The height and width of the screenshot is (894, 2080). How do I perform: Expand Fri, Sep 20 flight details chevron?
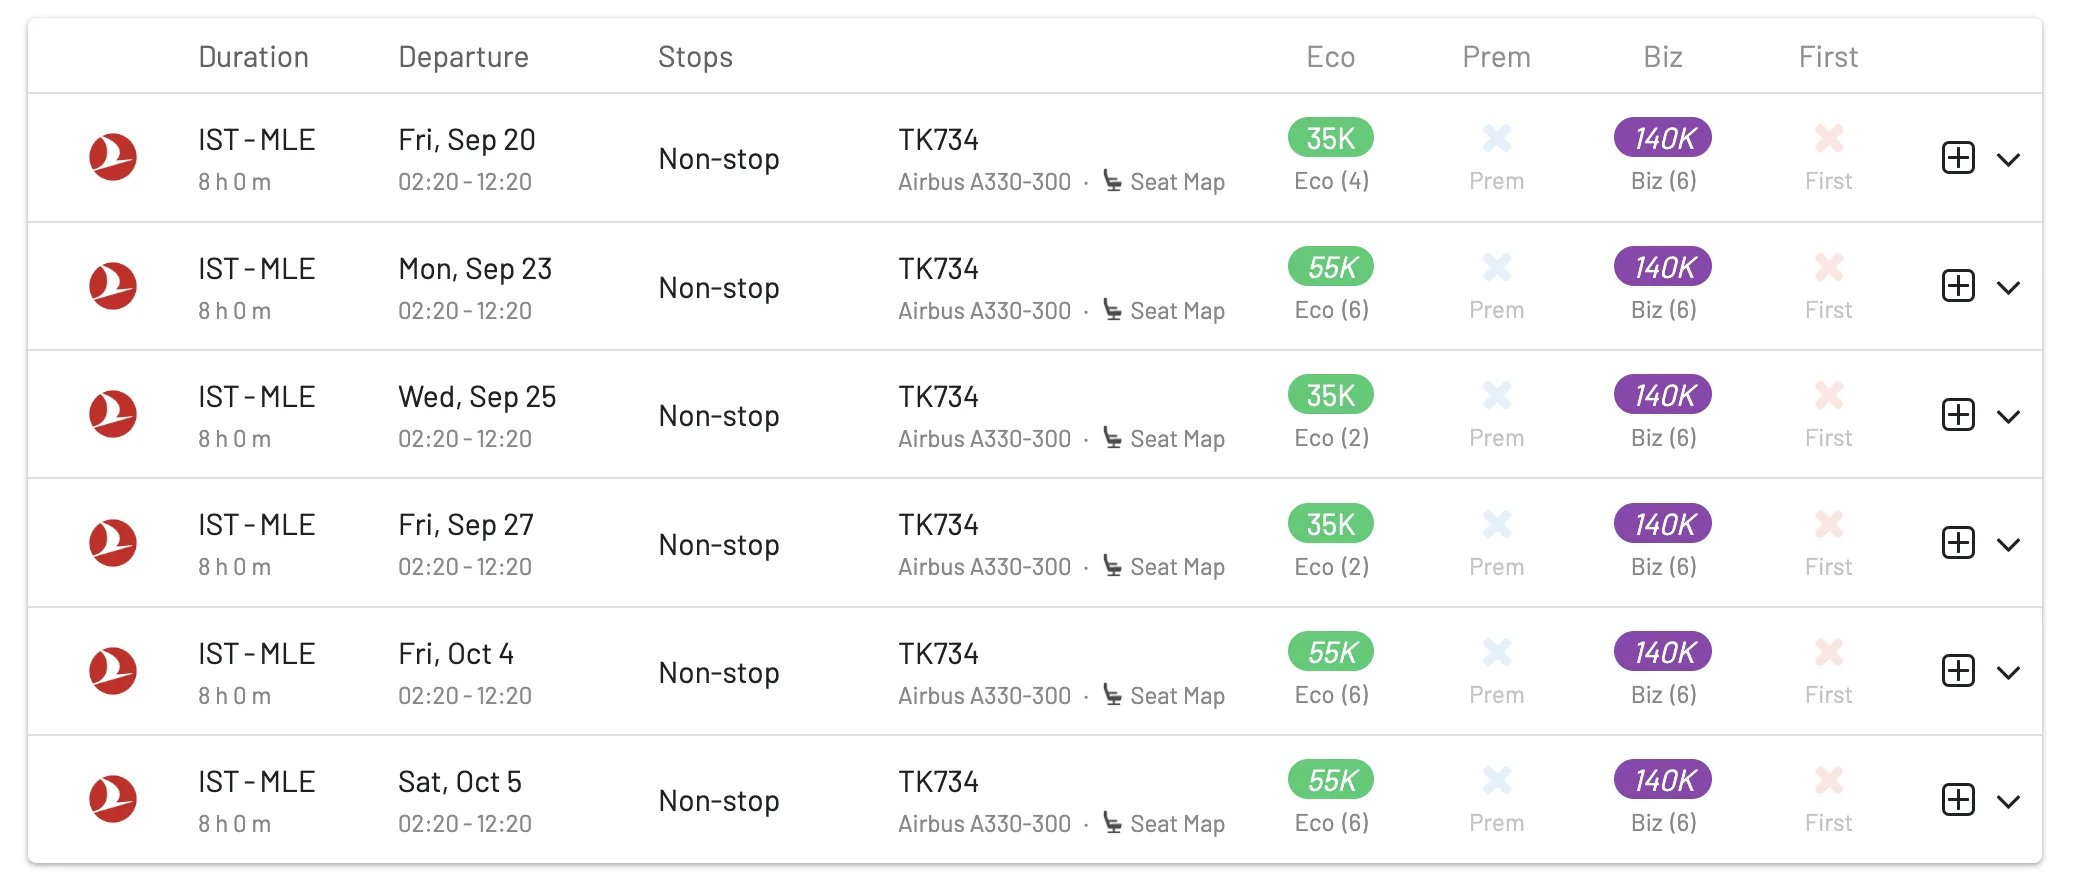click(x=2008, y=160)
